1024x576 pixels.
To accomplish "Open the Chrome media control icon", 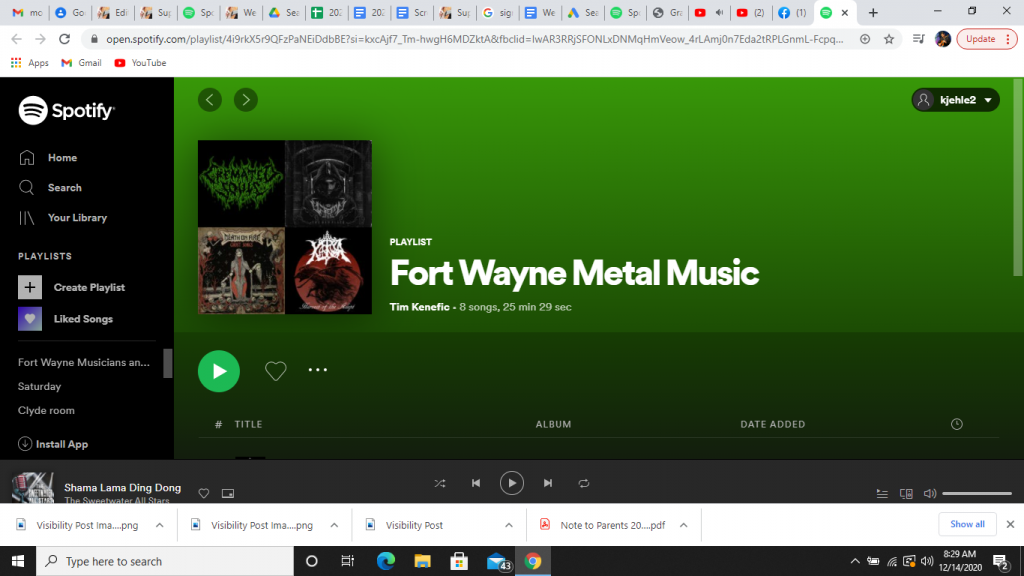I will (918, 39).
